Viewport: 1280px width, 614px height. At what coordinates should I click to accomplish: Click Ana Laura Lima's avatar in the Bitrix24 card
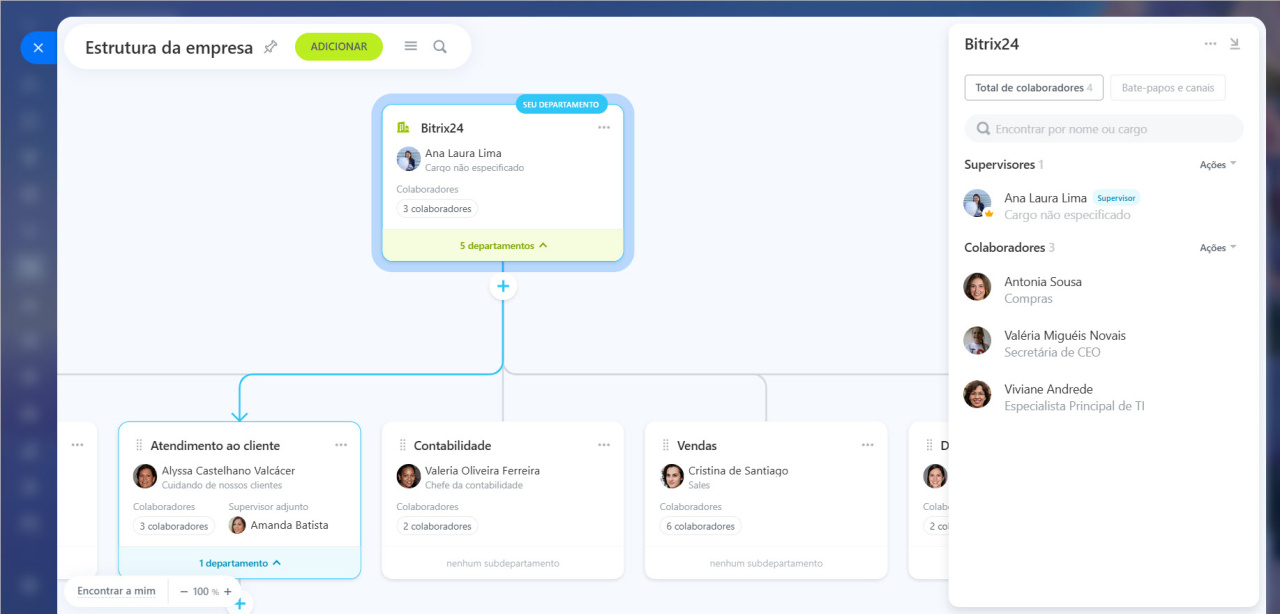click(408, 159)
